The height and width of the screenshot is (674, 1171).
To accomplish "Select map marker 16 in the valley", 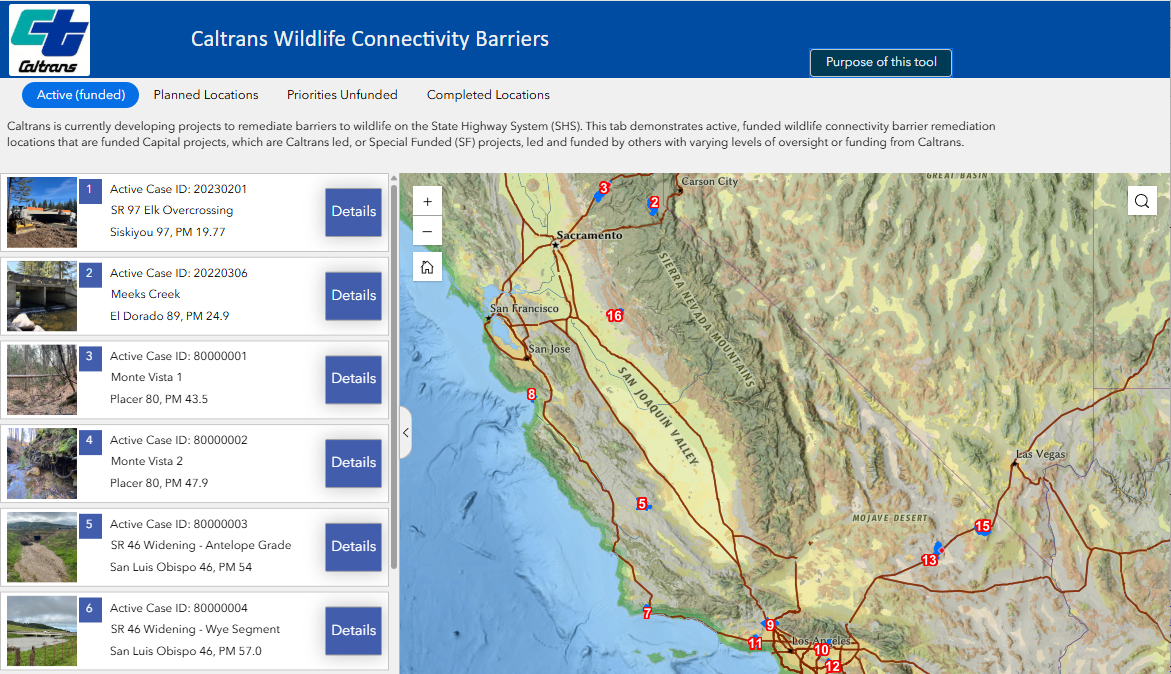I will (615, 316).
